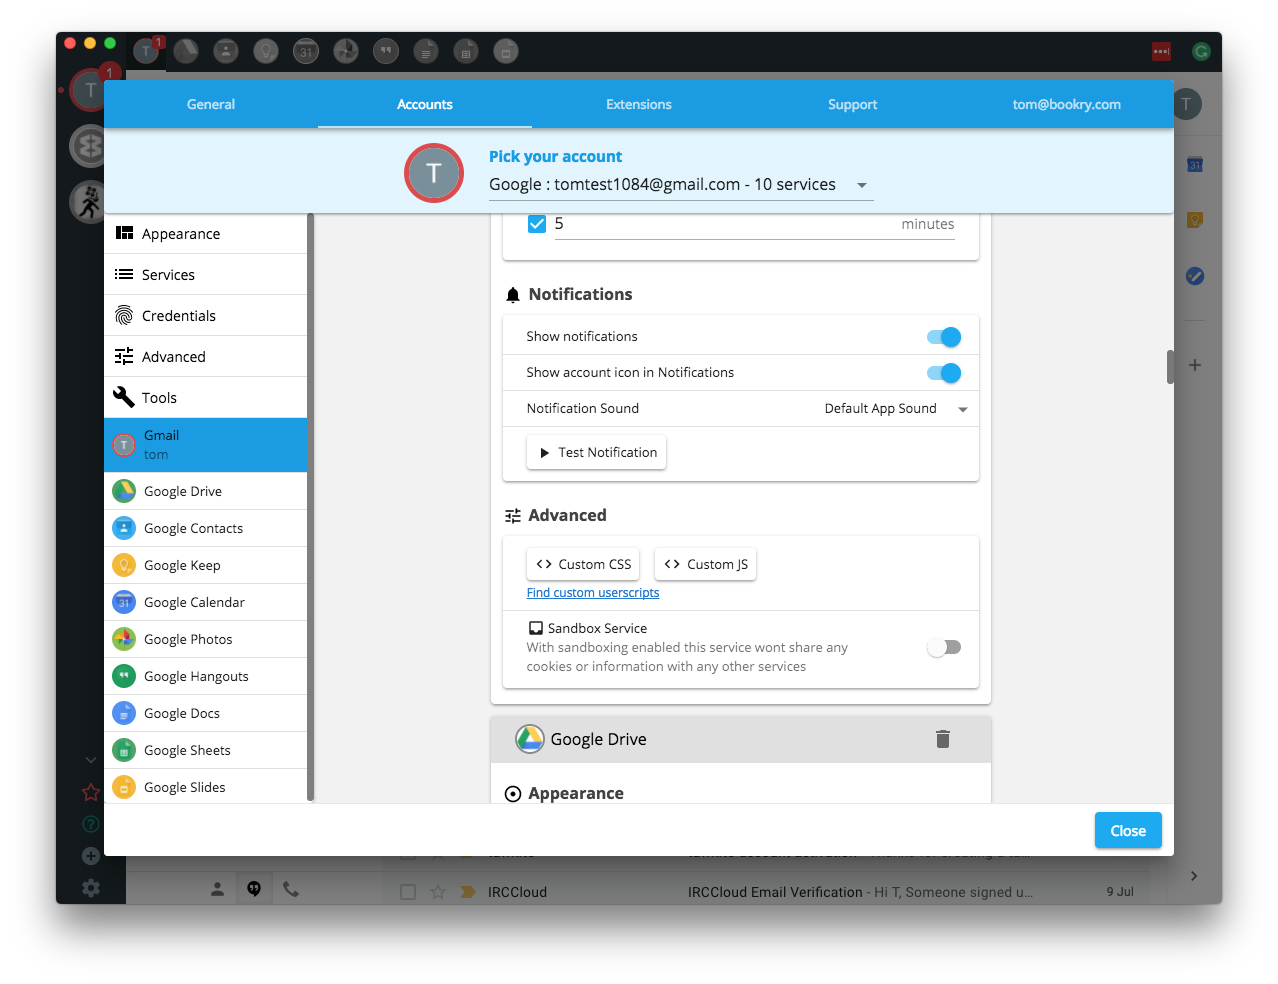
Task: Open Google Hangouts quote icon in top toolbar
Action: point(386,51)
